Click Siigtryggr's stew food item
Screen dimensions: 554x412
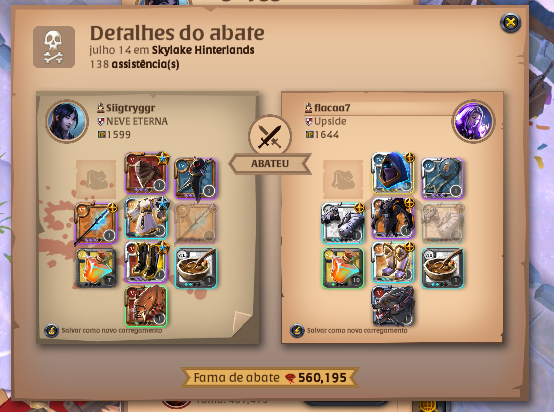(195, 267)
